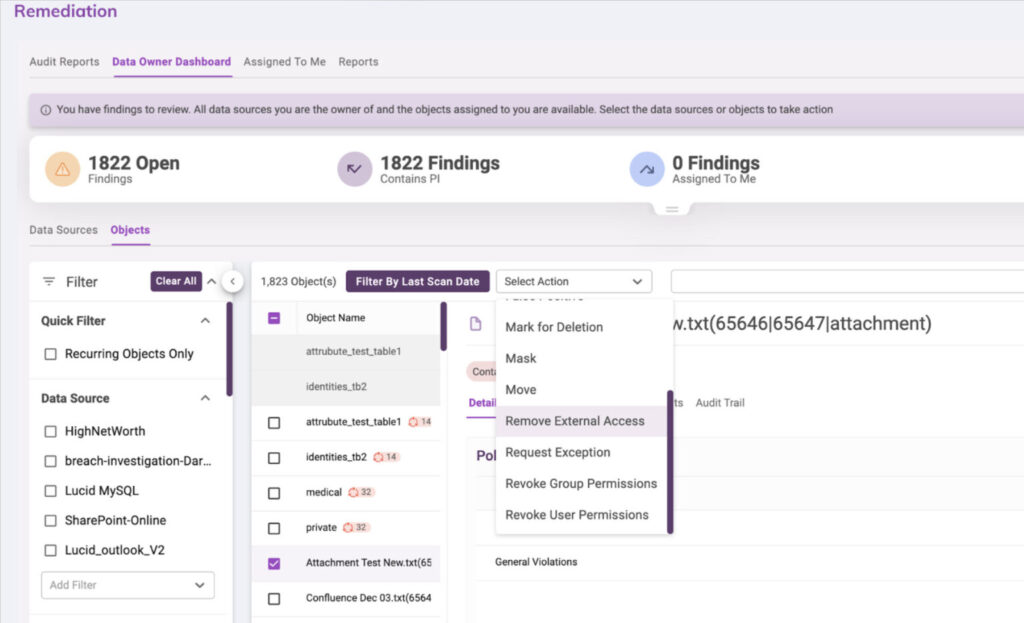Switch to the Audit Reports tab
Screen dimensions: 1024x623
tap(64, 61)
